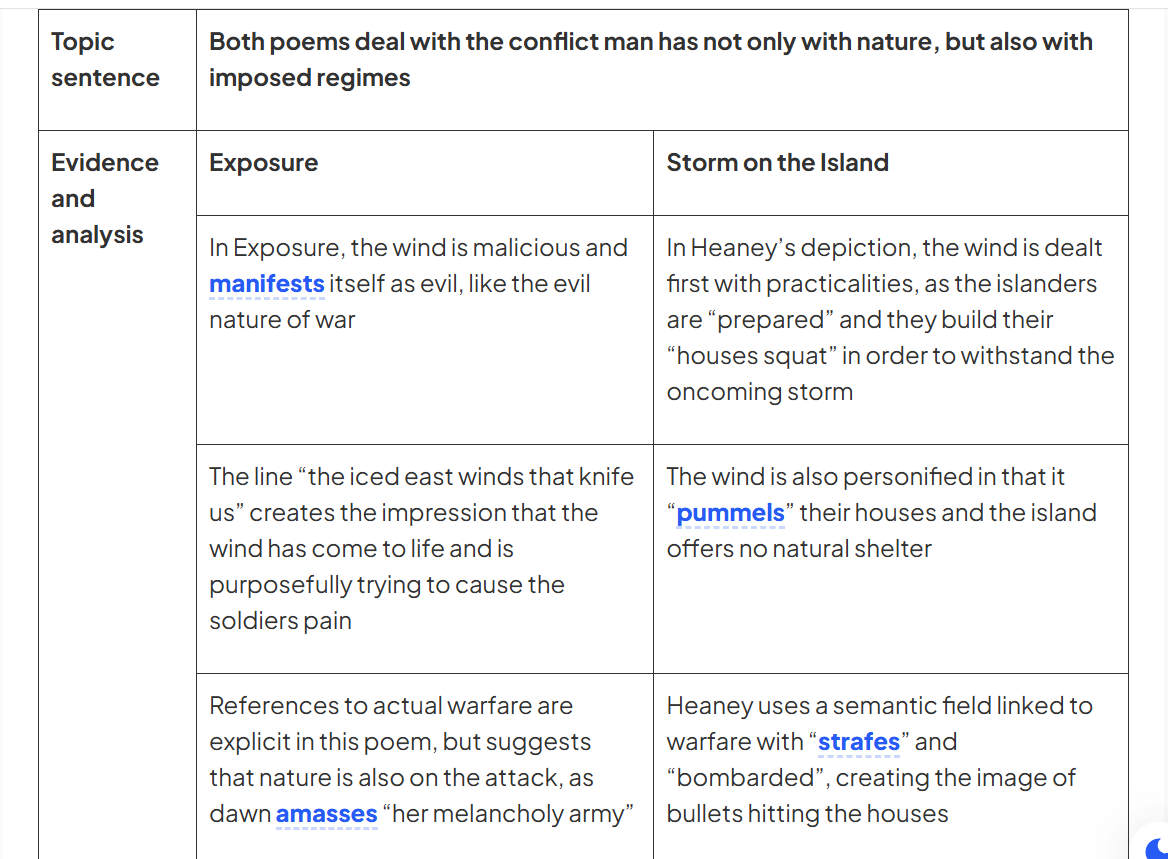
Task: Click the cell about islanders being "prepared"
Action: (x=891, y=330)
